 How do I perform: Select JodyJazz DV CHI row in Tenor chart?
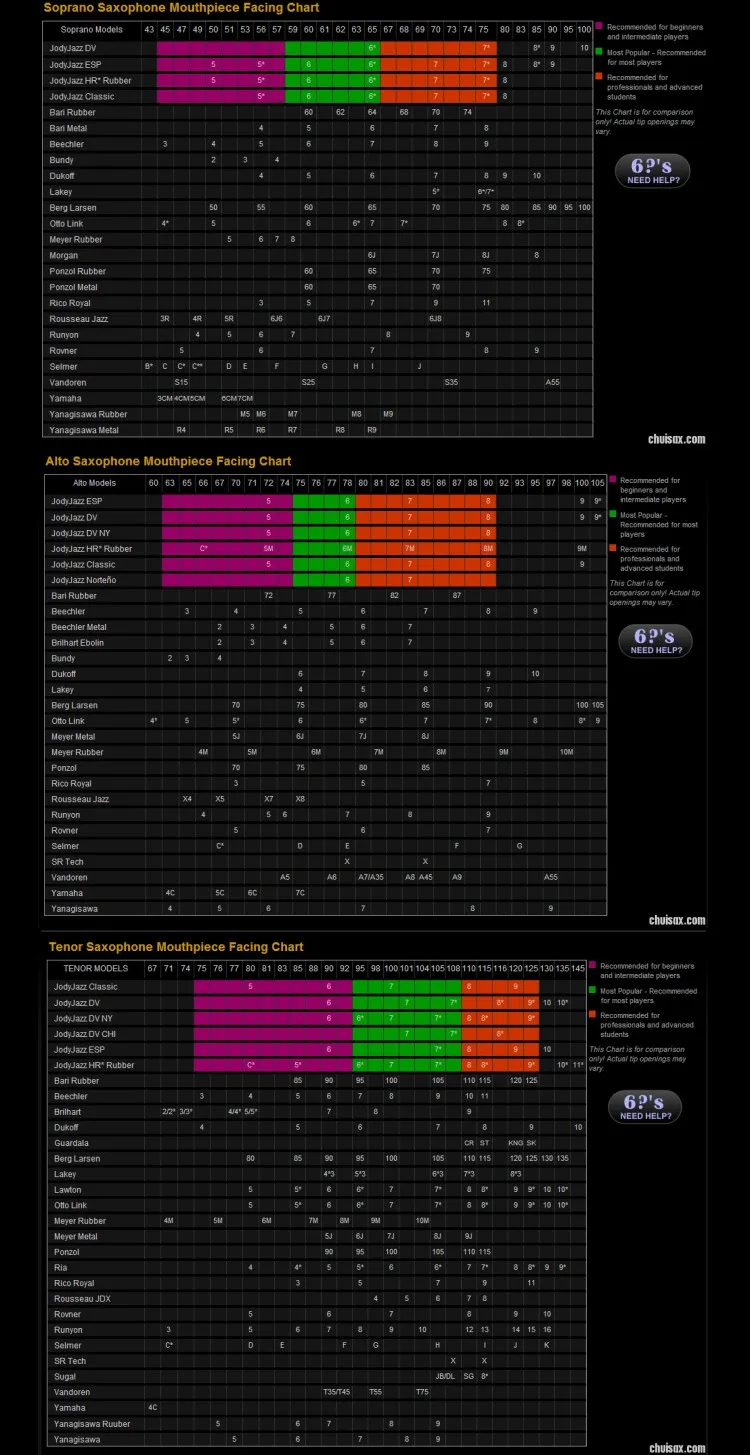point(318,1034)
